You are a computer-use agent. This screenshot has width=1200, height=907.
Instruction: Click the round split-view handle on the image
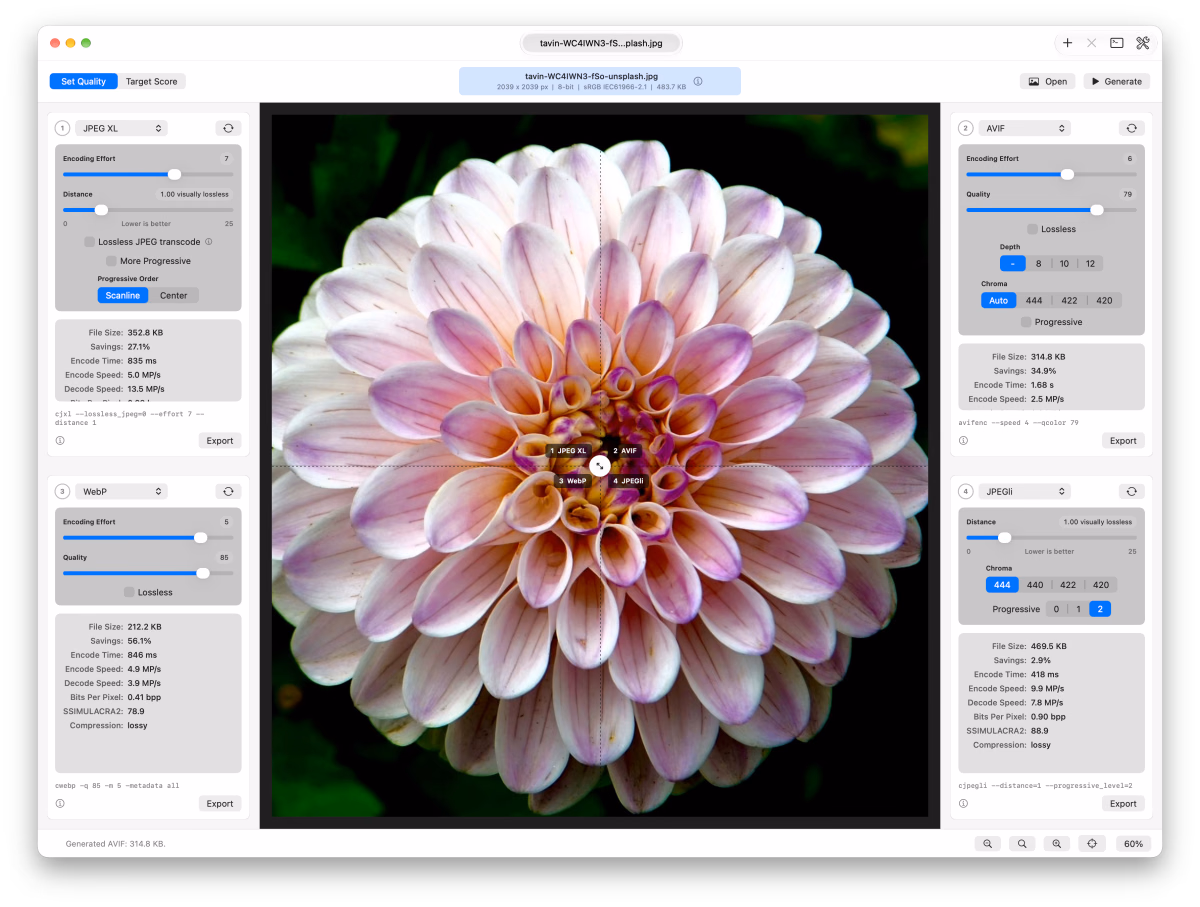[x=600, y=466]
